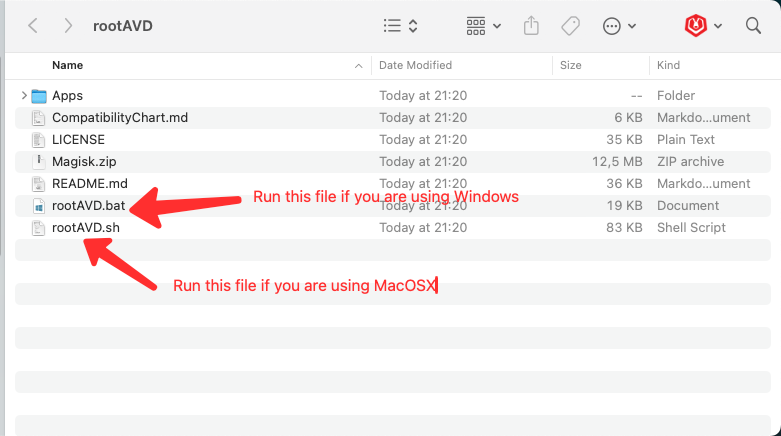Toggle the sort direction caret in the Name column
781x436 pixels.
click(x=359, y=66)
